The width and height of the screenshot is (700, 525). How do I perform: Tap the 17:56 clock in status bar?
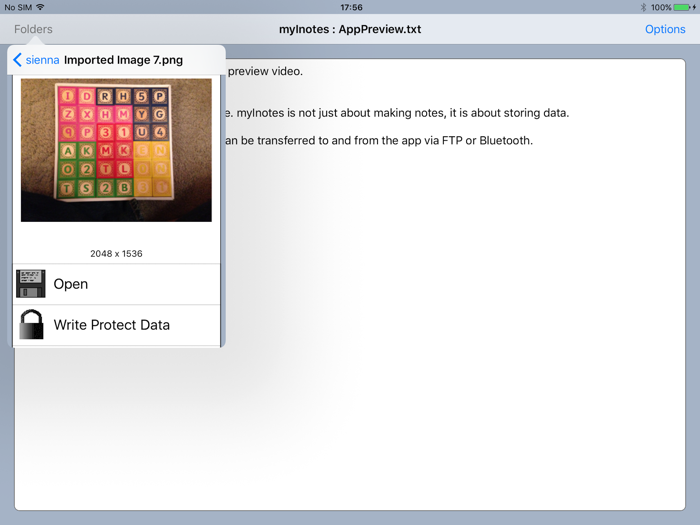click(351, 8)
